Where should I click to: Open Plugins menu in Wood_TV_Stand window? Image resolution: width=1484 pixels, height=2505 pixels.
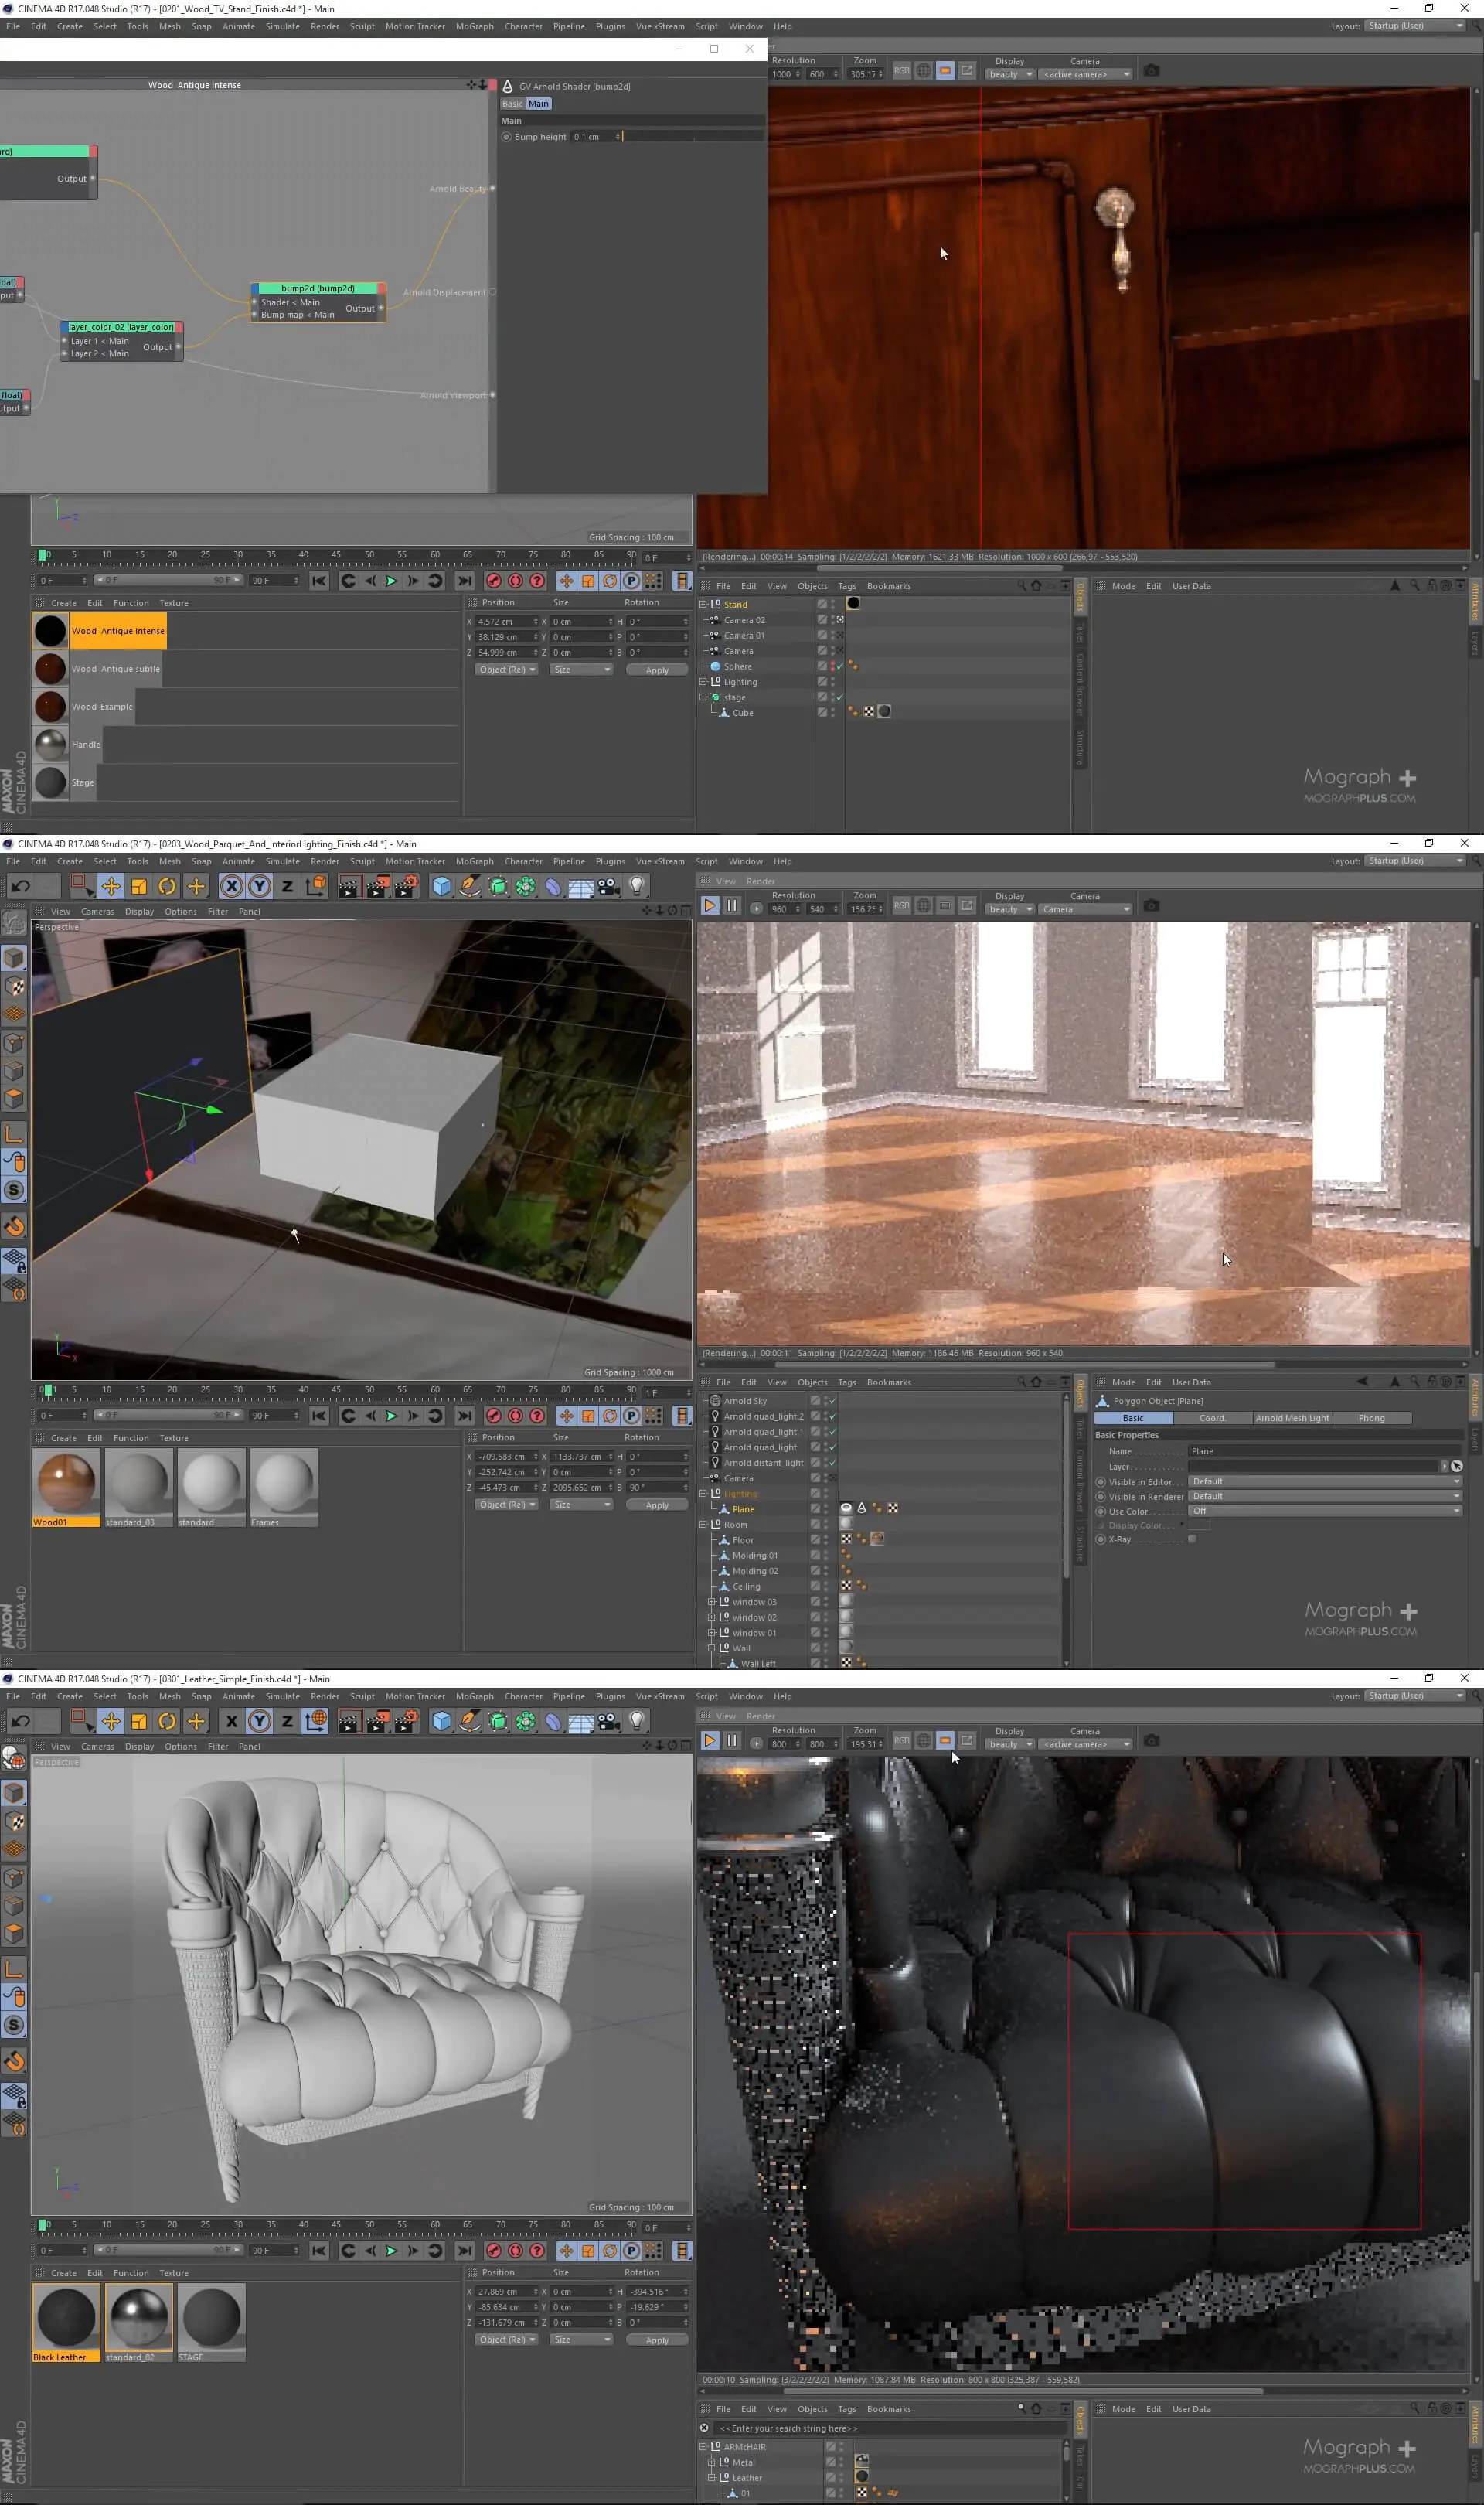pos(609,26)
